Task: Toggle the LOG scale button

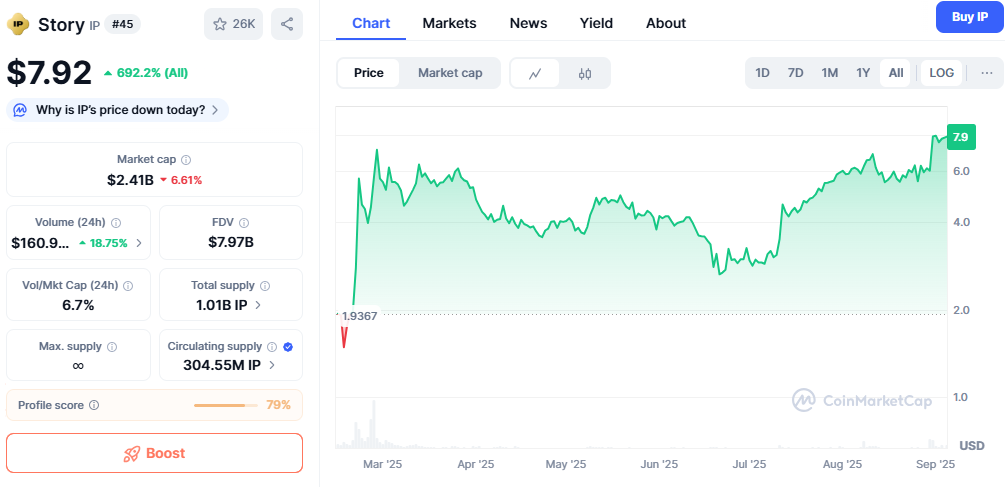Action: tap(941, 73)
